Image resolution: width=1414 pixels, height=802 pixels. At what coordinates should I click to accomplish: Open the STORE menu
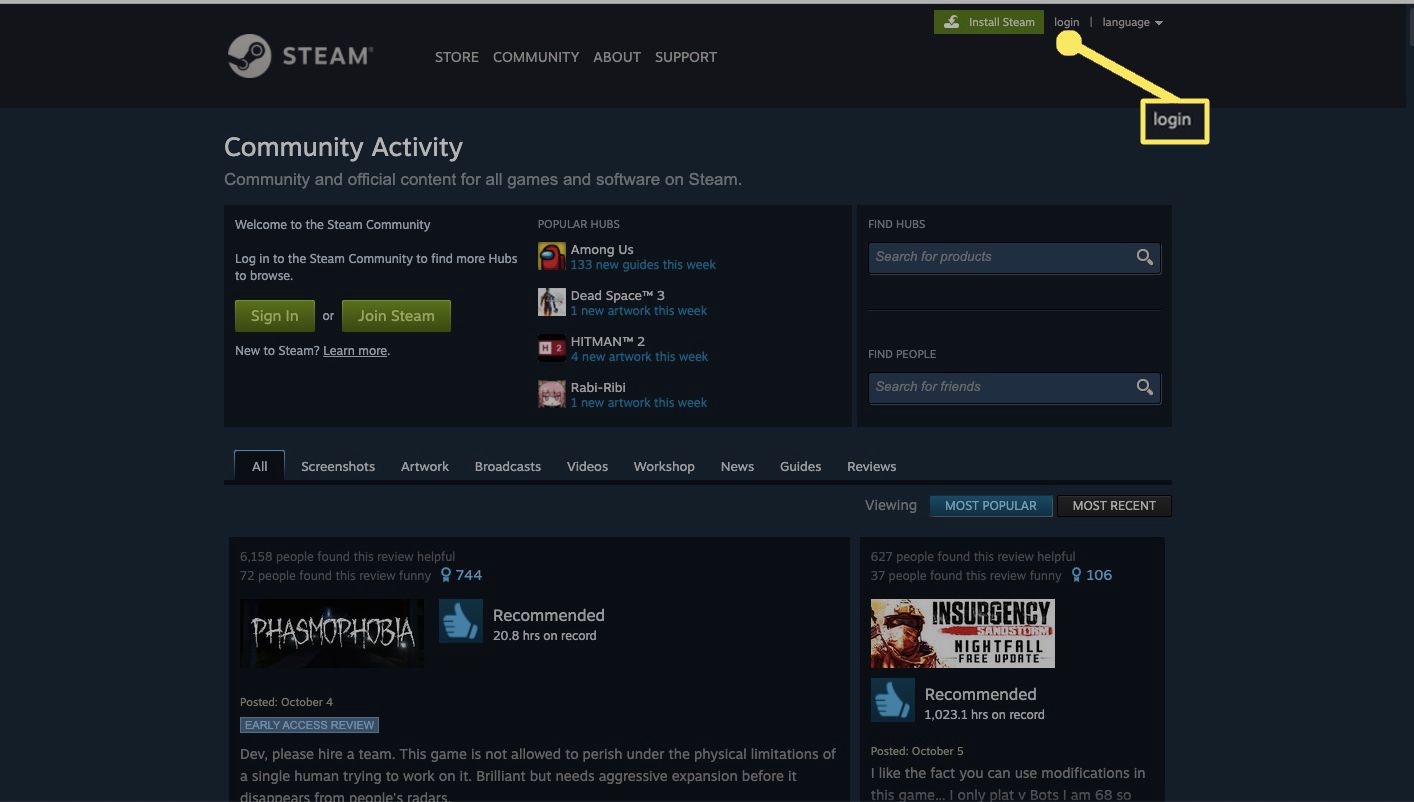point(457,57)
